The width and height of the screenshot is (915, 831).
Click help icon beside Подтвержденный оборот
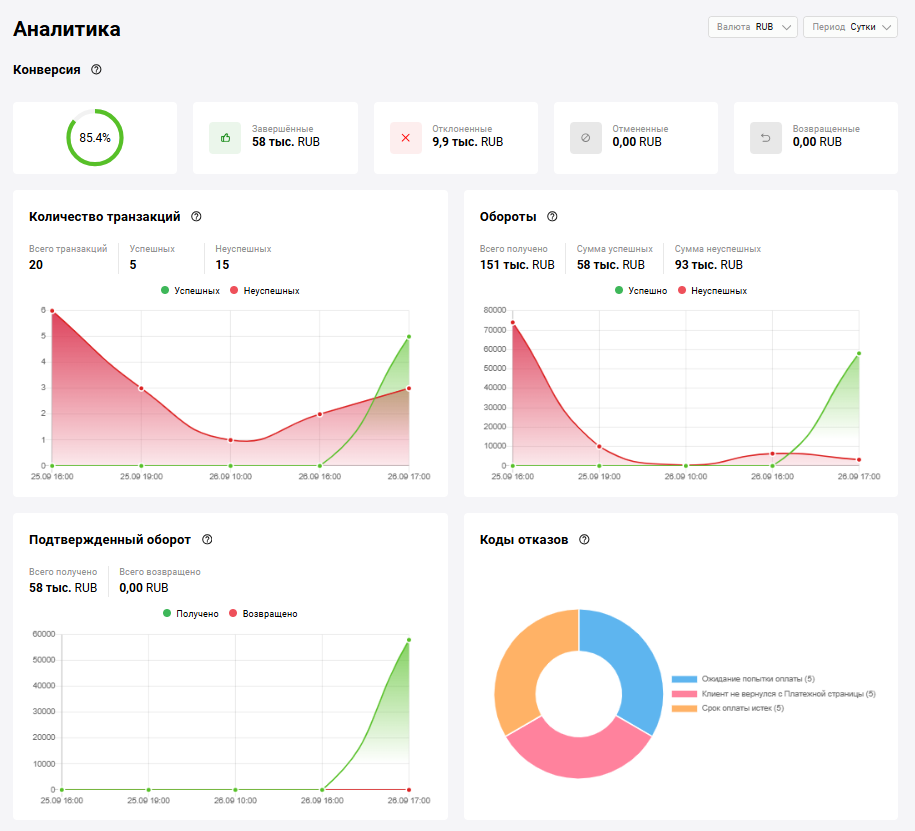[207, 539]
